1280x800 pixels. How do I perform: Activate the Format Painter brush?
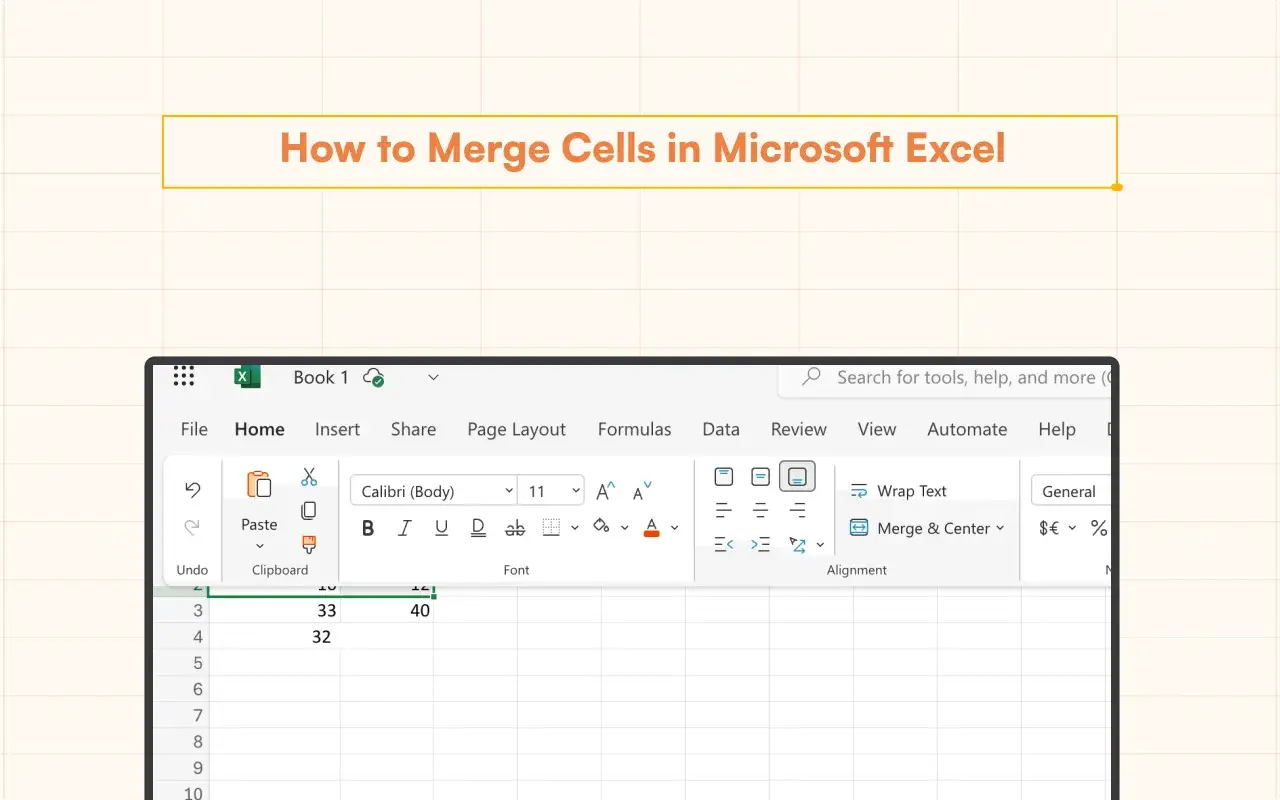tap(309, 545)
